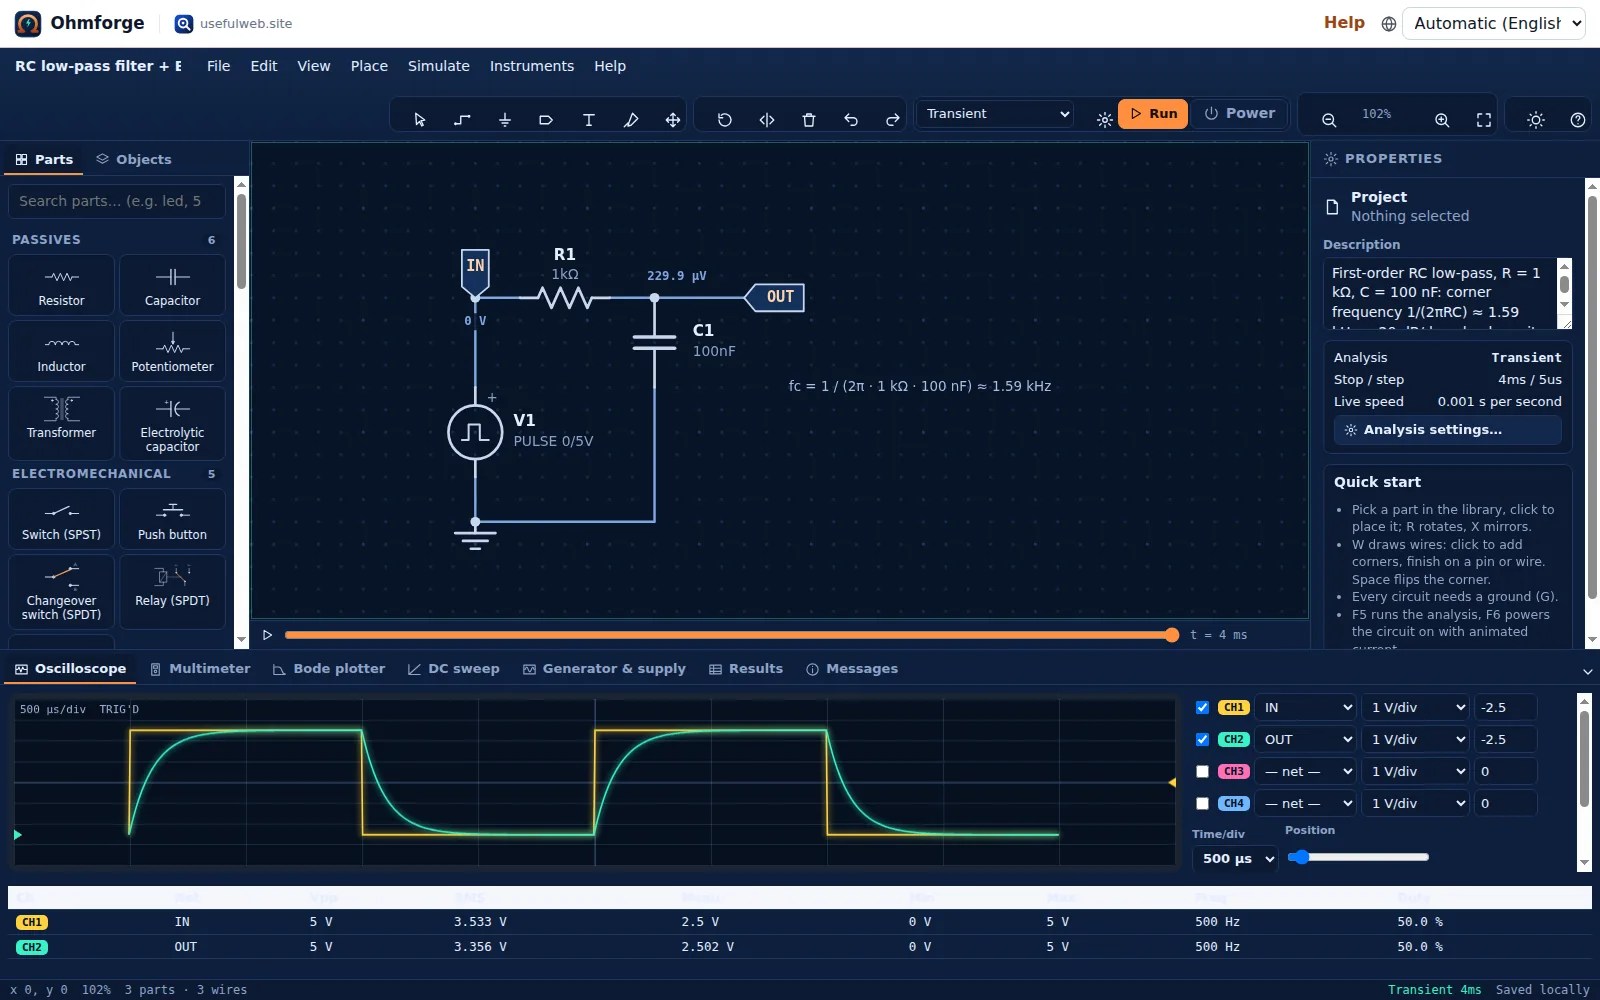Select the text annotation tool
Image resolution: width=1600 pixels, height=1000 pixels.
(x=589, y=120)
